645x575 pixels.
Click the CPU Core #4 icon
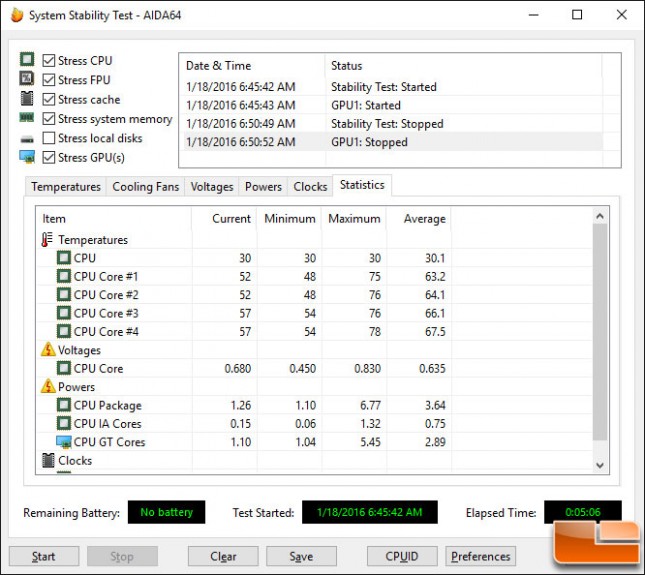point(64,331)
